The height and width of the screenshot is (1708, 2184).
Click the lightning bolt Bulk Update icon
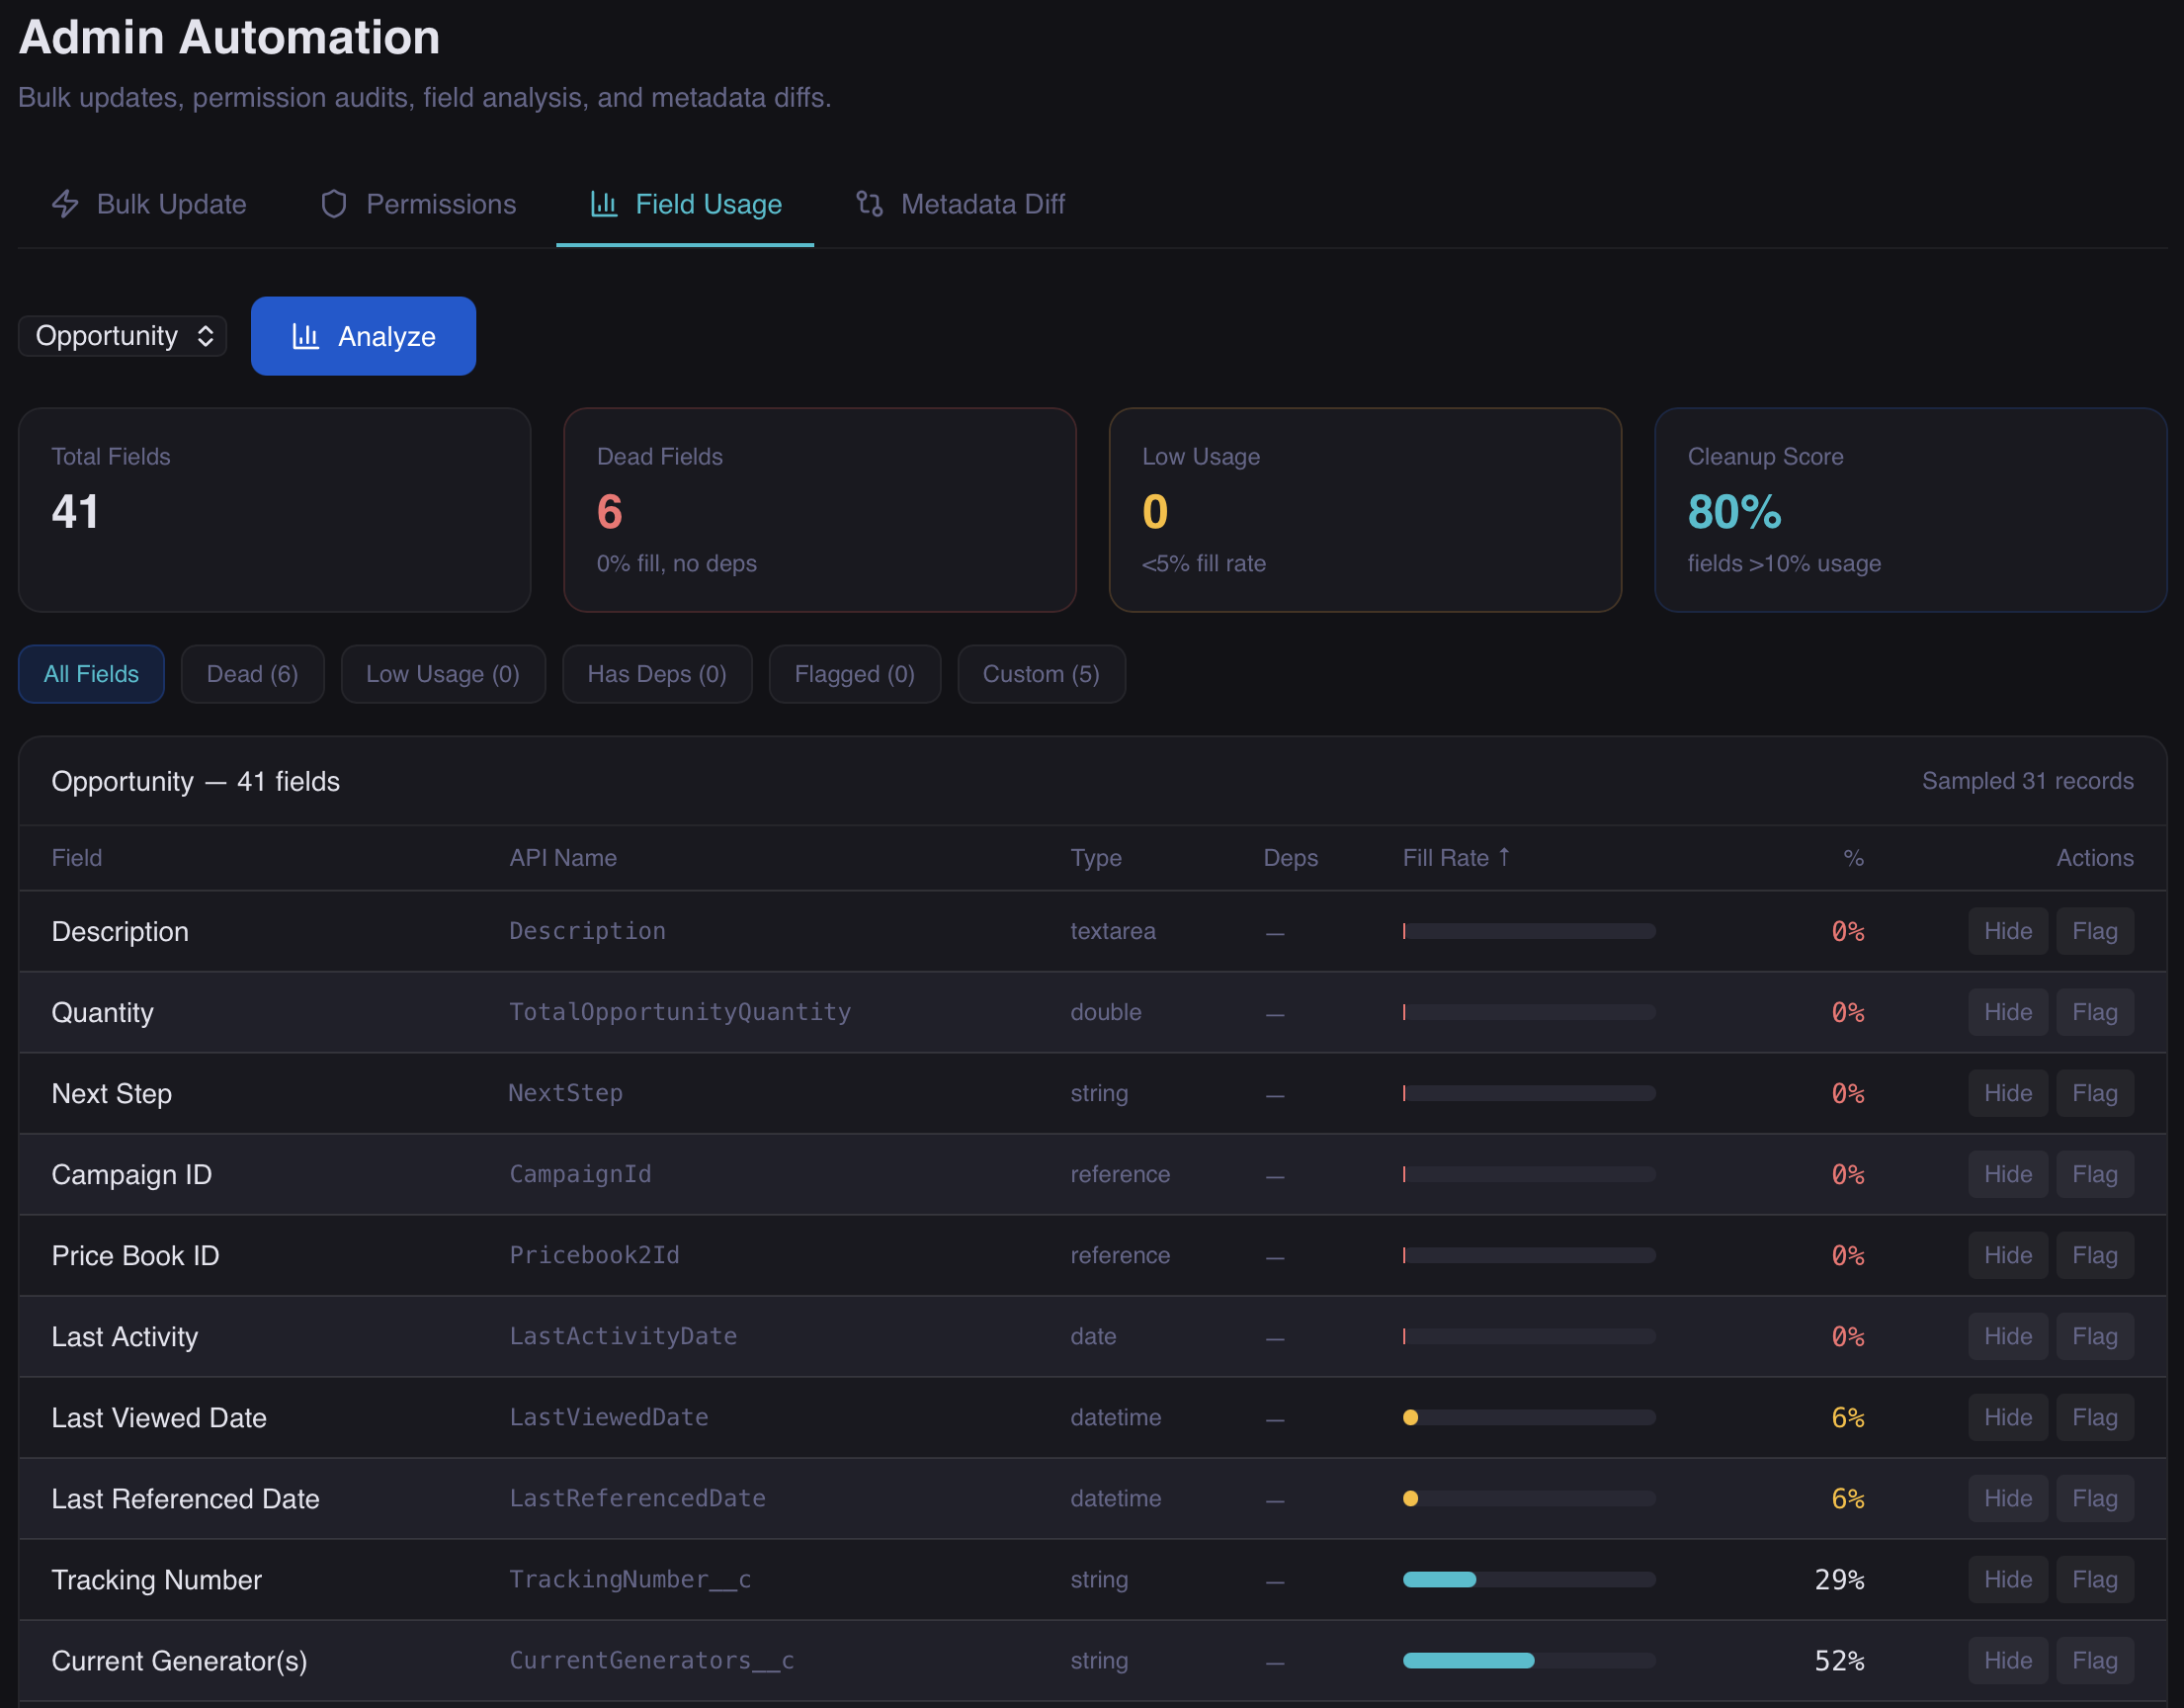tap(65, 204)
